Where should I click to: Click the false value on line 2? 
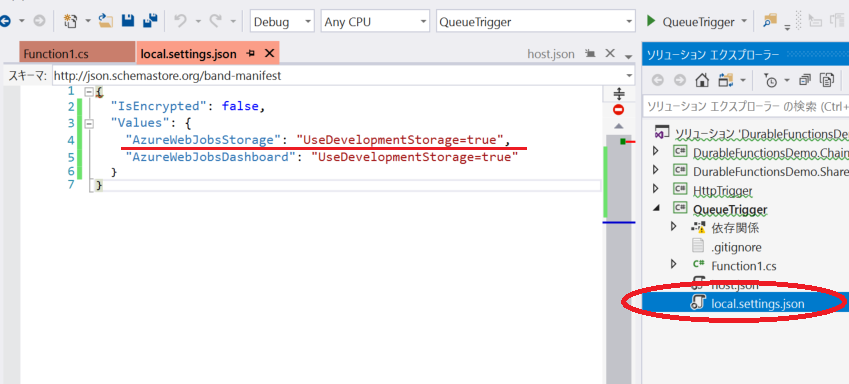tap(240, 107)
